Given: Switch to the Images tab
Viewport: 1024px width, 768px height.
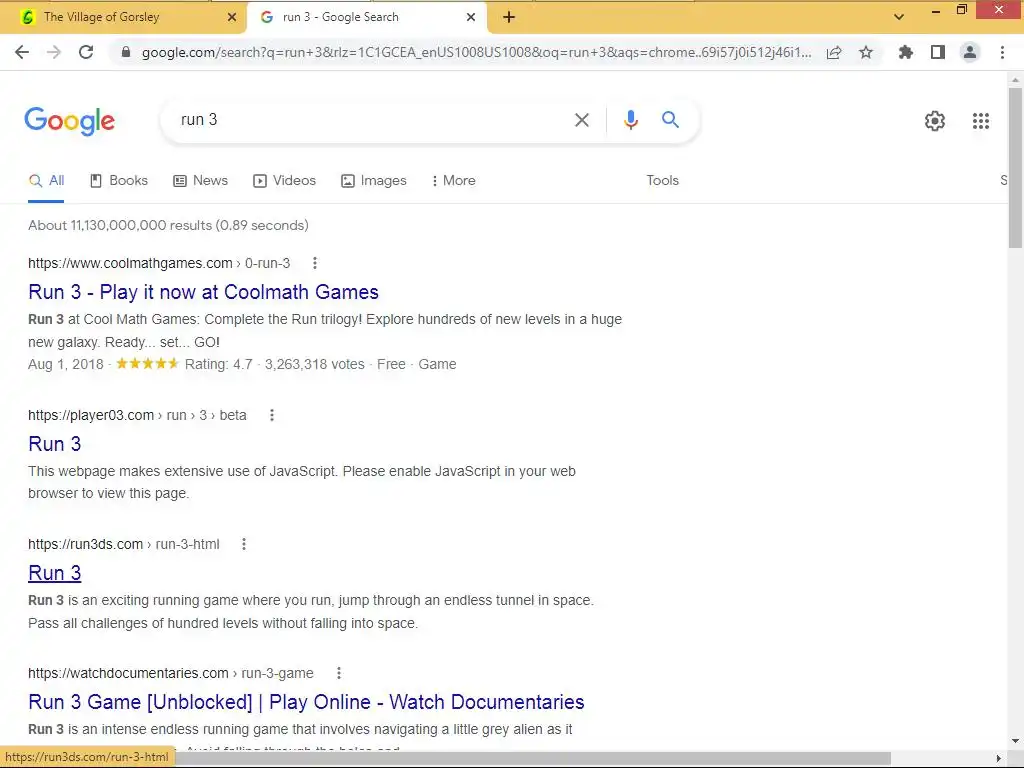Looking at the screenshot, I should 374,181.
